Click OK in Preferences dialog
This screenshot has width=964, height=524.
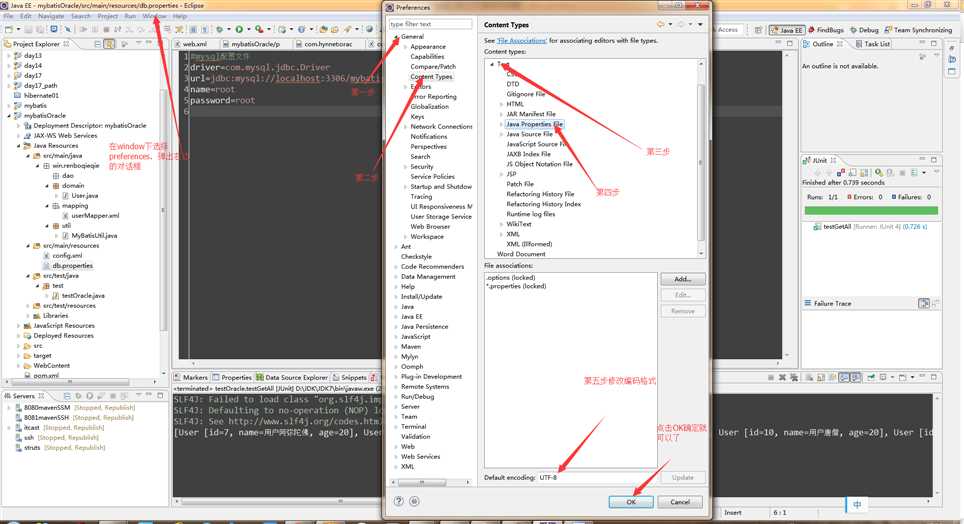[631, 502]
